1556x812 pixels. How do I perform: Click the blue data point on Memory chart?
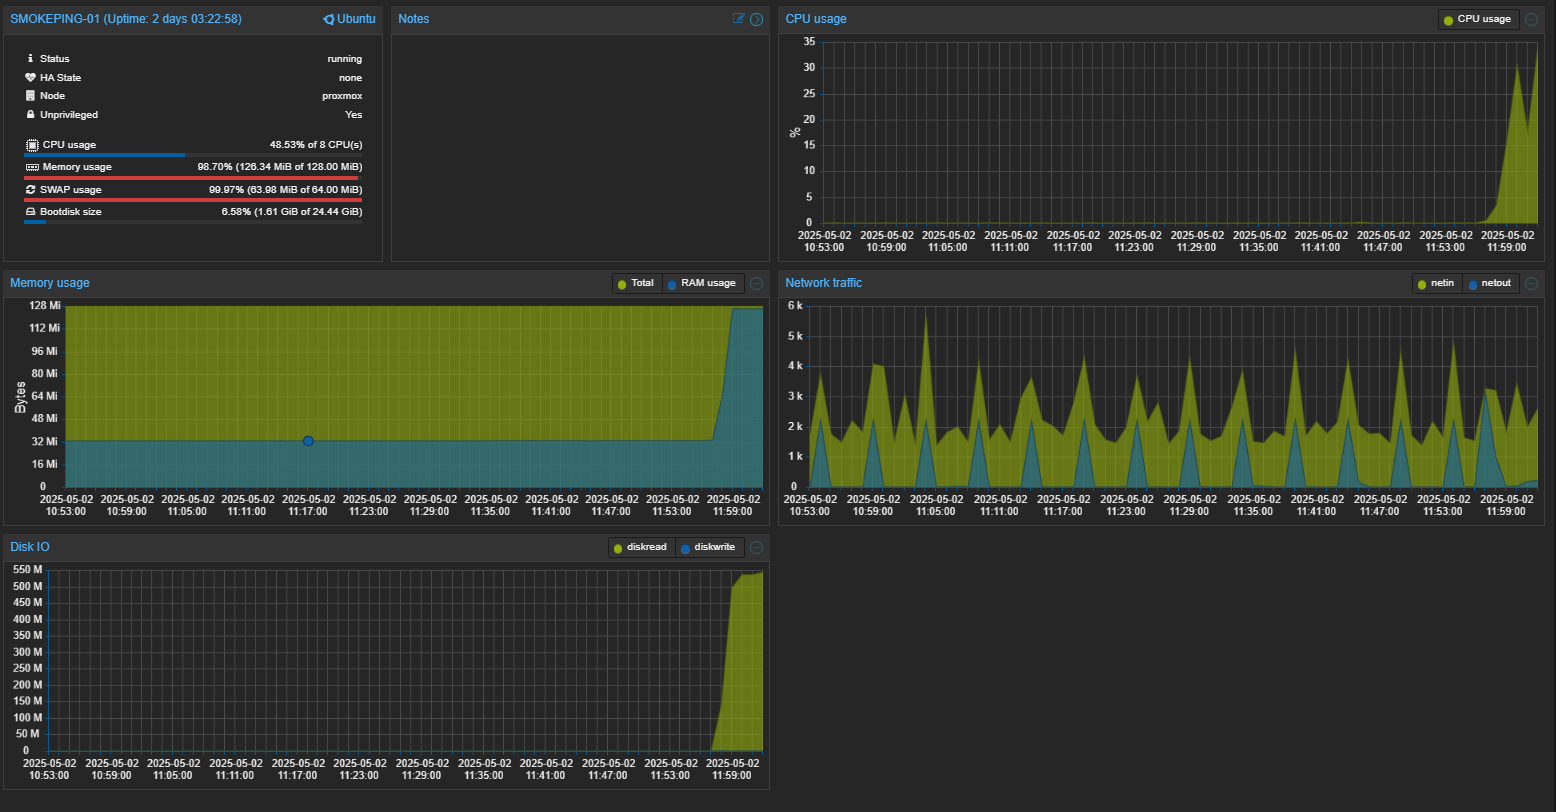308,441
